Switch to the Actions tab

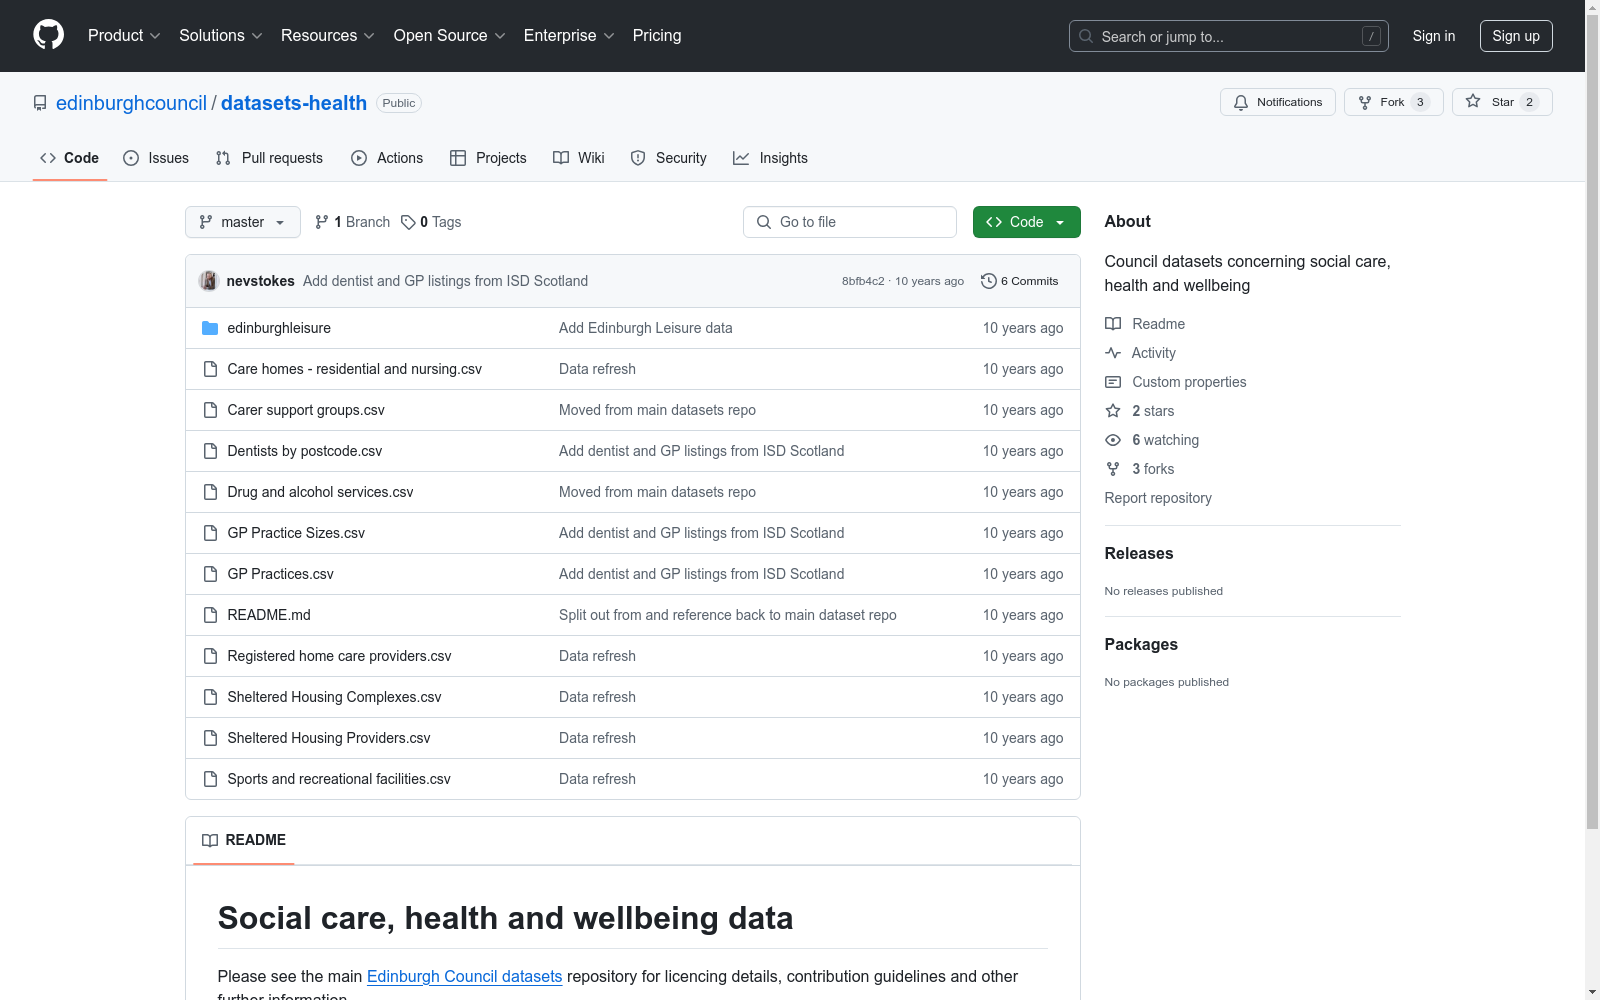point(387,158)
